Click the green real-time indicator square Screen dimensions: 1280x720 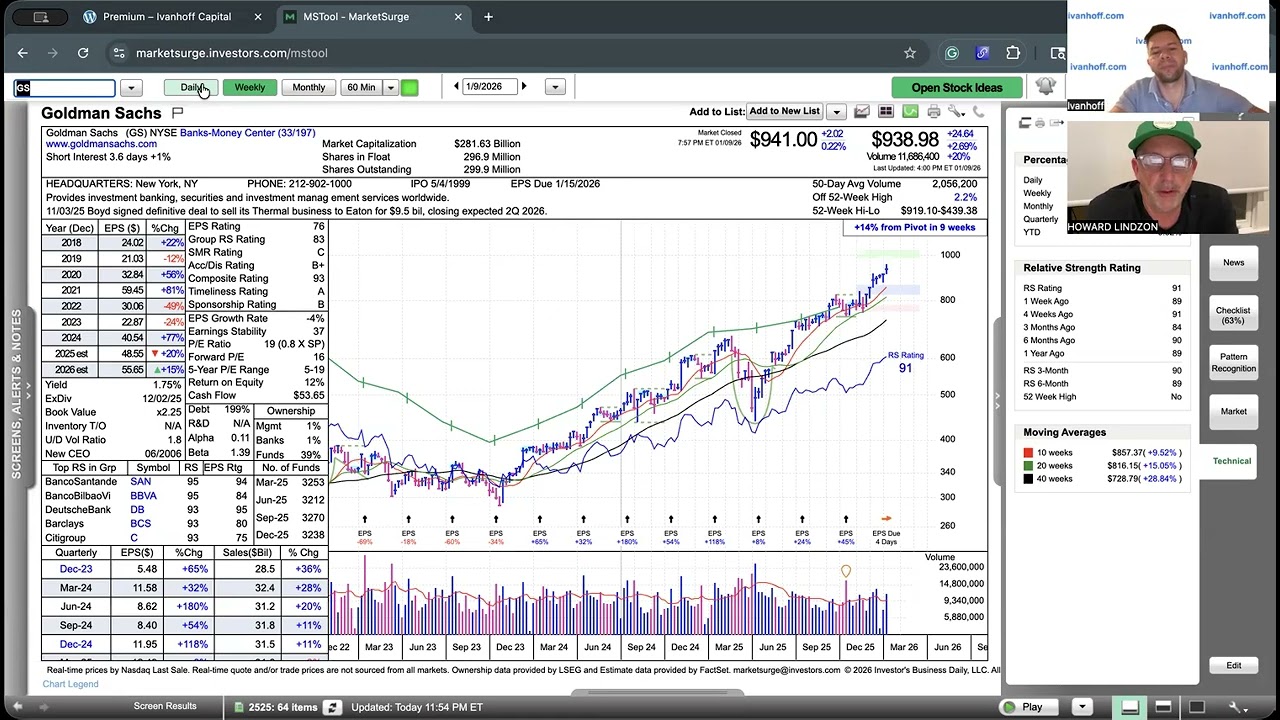(x=409, y=88)
